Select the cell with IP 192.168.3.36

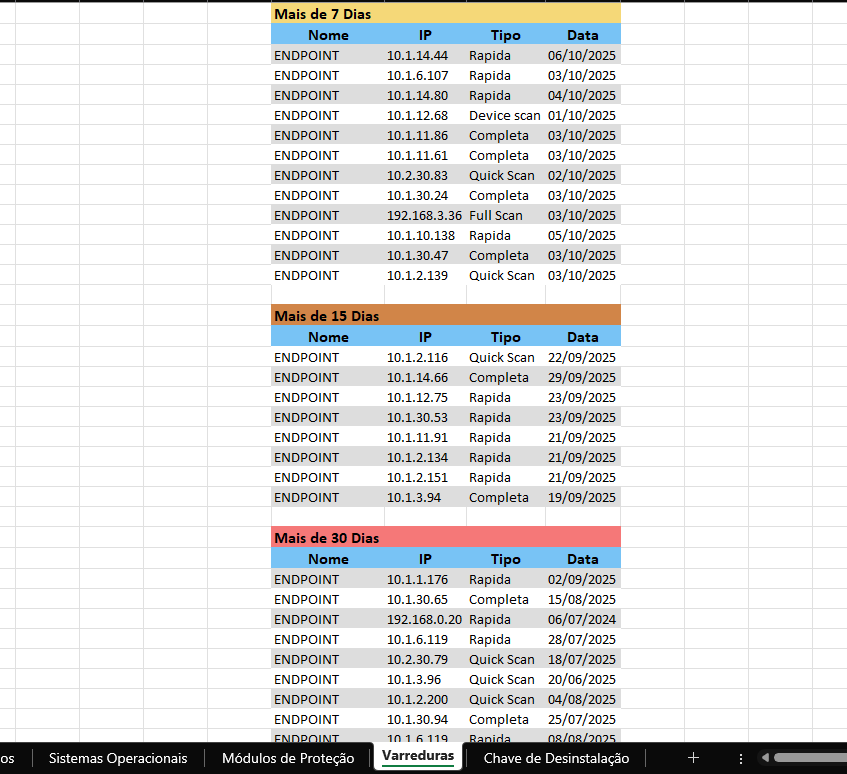click(x=424, y=215)
